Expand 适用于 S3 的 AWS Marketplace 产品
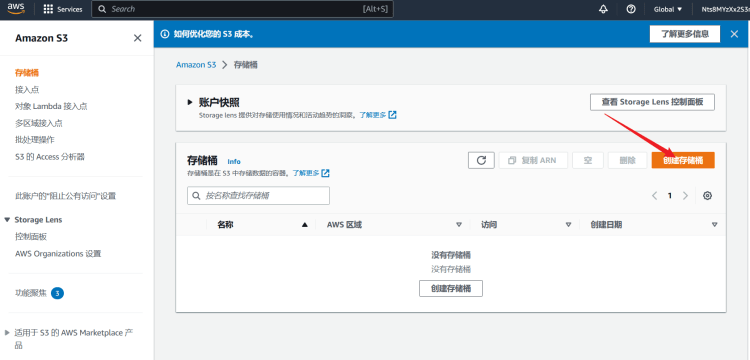 pos(7,332)
